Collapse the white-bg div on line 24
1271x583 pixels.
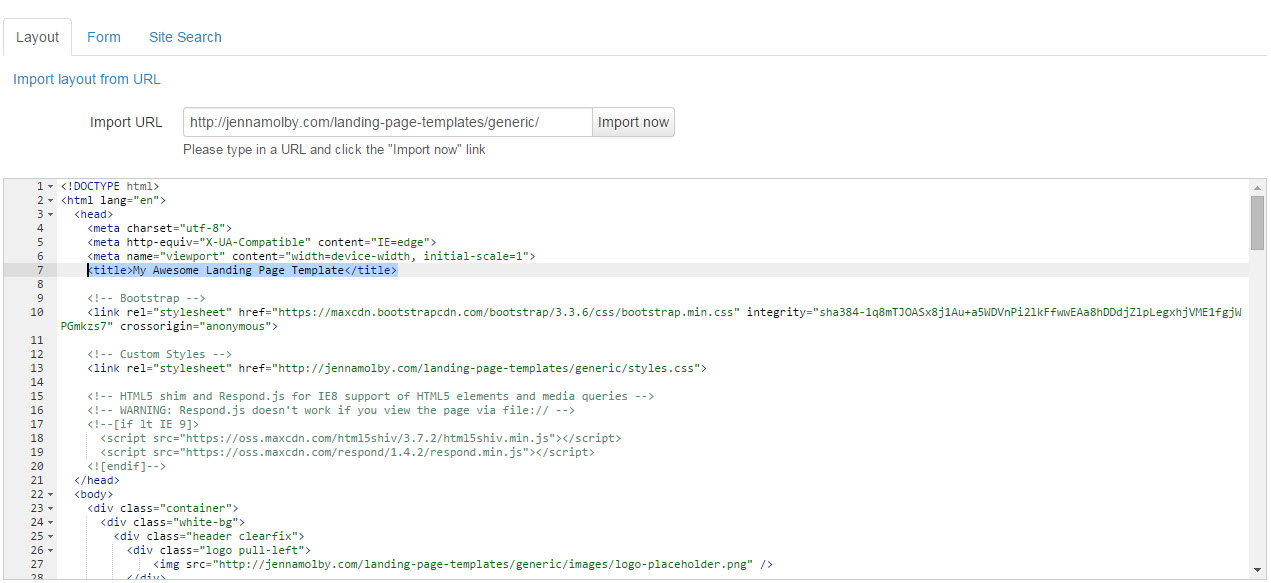51,523
